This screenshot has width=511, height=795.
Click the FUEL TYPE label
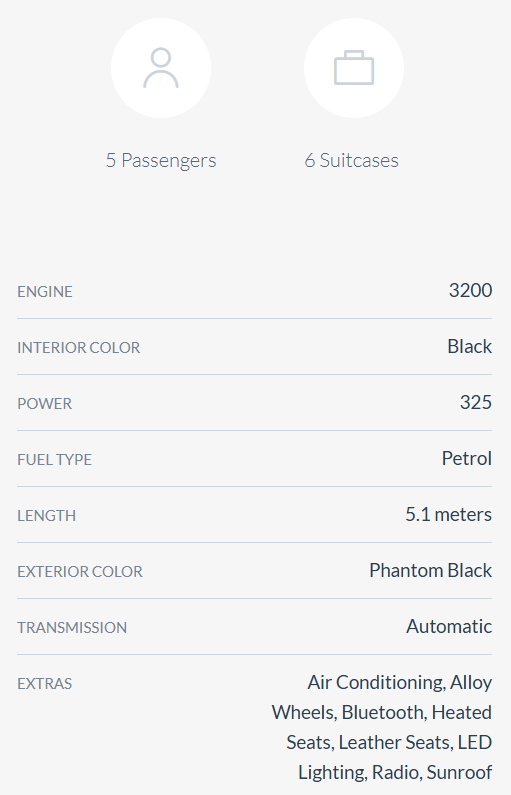[x=54, y=459]
